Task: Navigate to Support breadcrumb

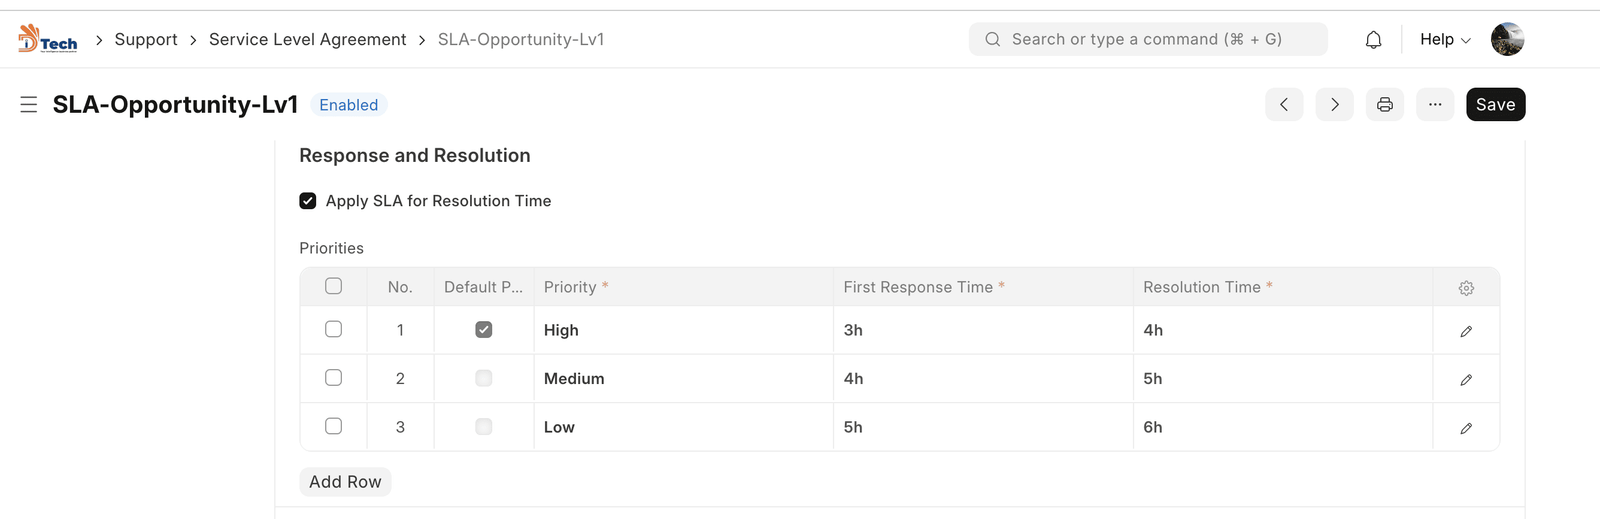Action: click(146, 40)
